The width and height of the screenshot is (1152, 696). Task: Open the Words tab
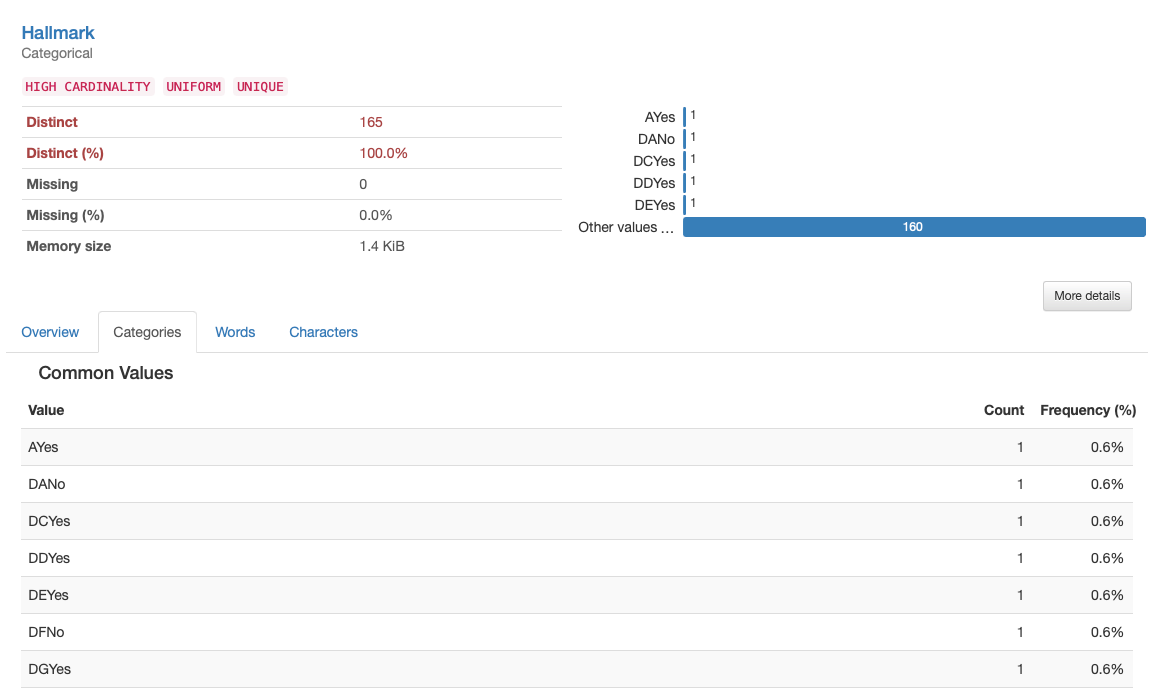(x=235, y=332)
